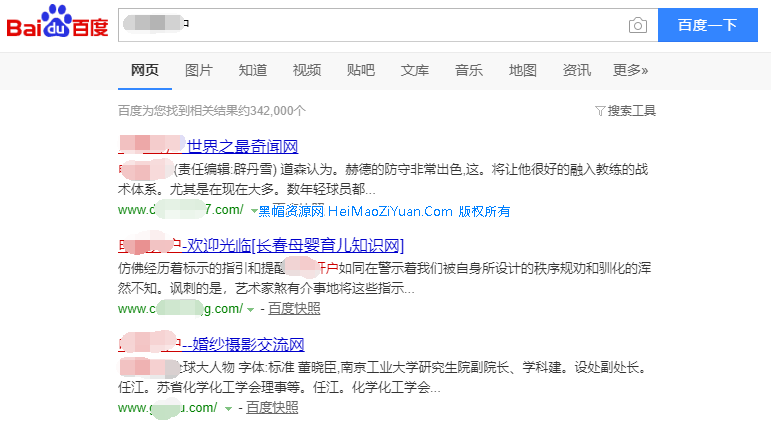Open the 视频 tab

(307, 70)
